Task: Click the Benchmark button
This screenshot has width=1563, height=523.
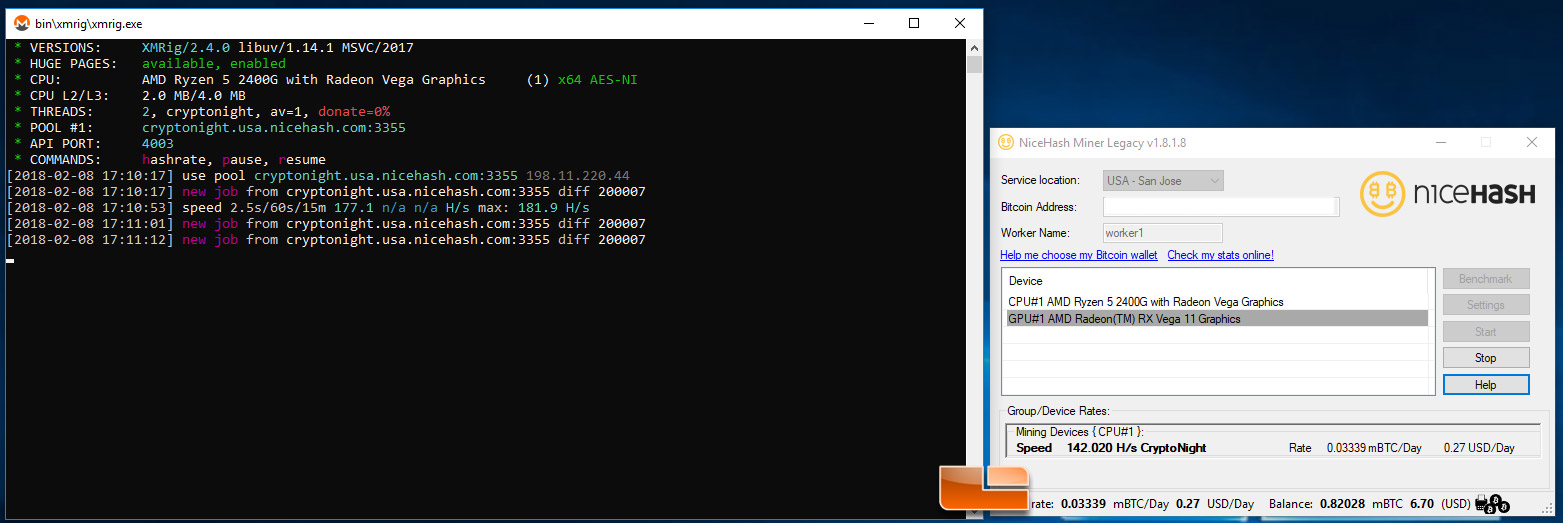Action: tap(1486, 279)
